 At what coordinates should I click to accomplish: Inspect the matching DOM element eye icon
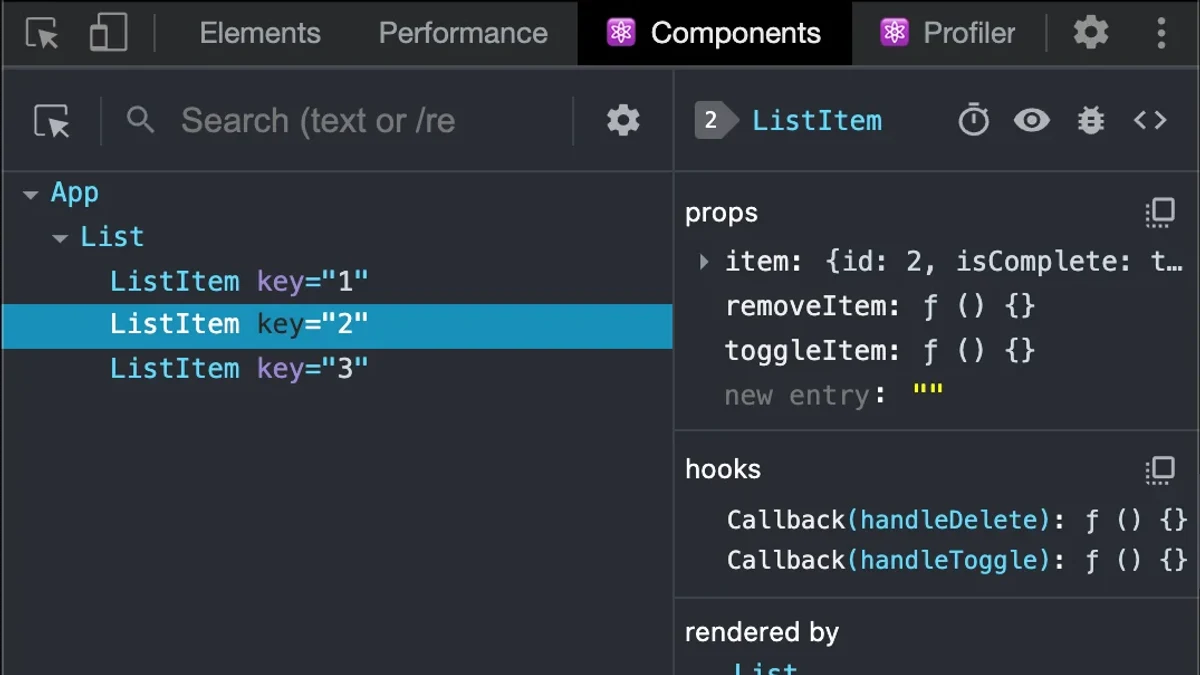coord(1031,121)
